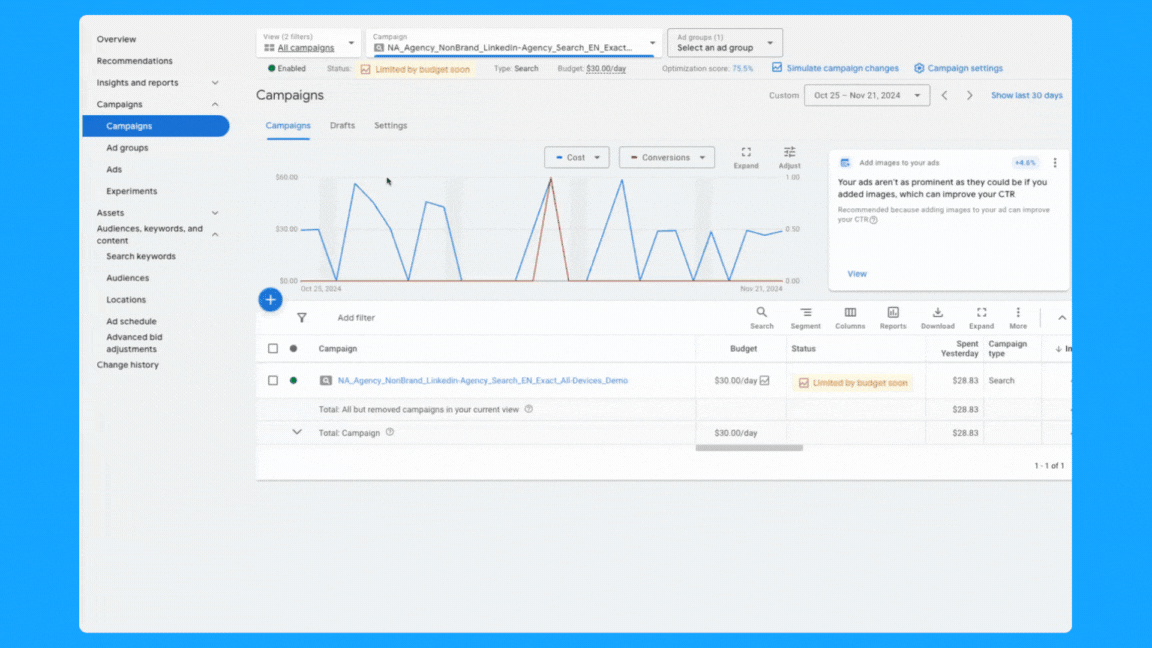Open the Columns tool
Screen dimensions: 1152x648
(x=850, y=318)
